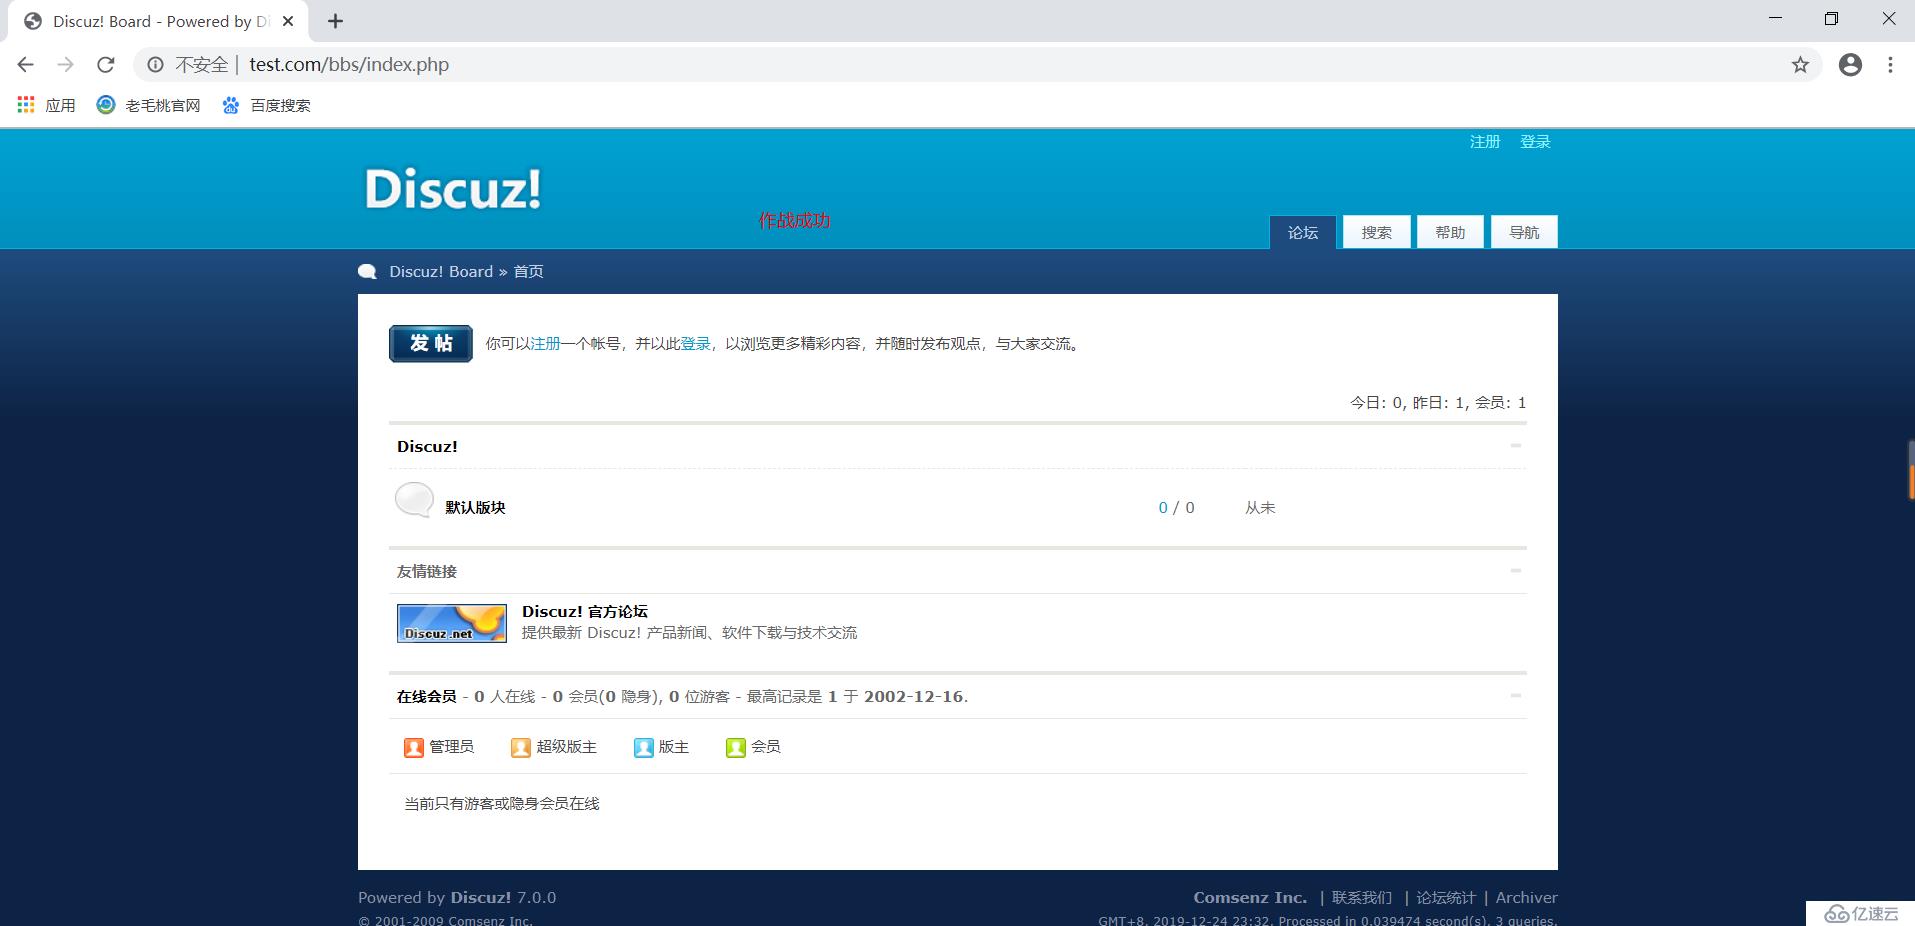The height and width of the screenshot is (926, 1915).
Task: Click the Discuz.net banner image
Action: 452,623
